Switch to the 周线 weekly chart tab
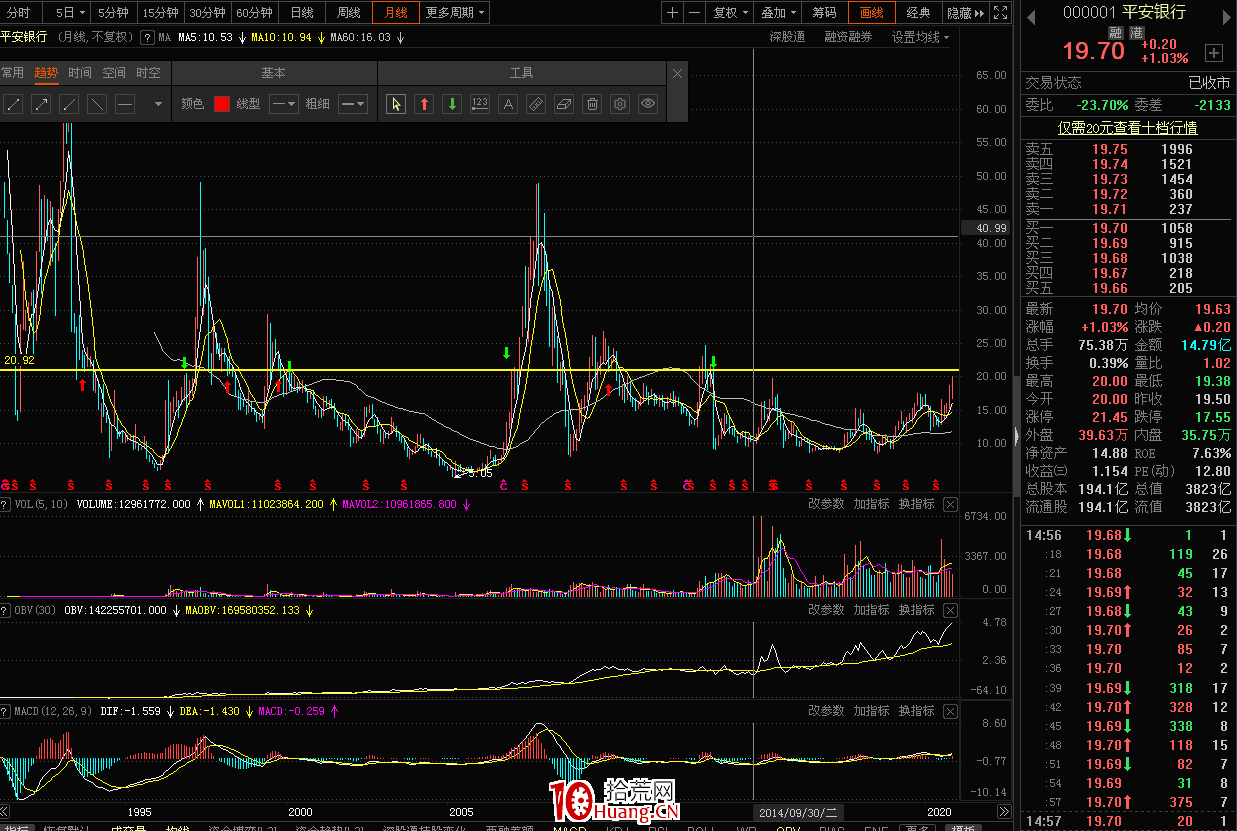This screenshot has width=1237, height=831. (x=349, y=12)
